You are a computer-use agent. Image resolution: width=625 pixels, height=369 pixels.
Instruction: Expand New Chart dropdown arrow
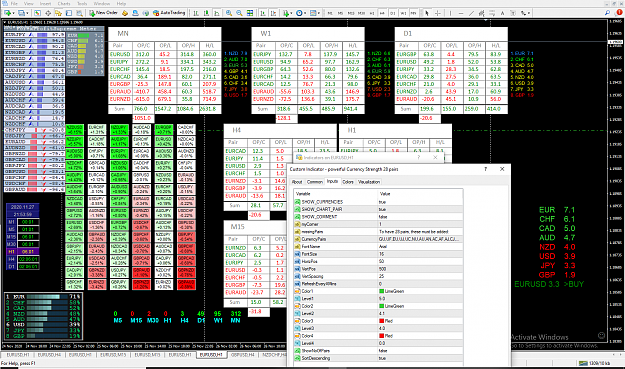pos(14,13)
